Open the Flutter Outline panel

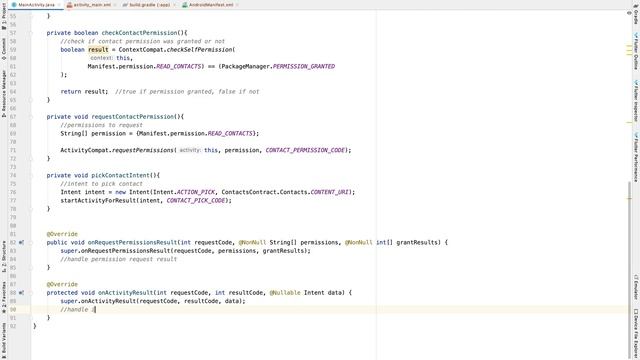(636, 51)
